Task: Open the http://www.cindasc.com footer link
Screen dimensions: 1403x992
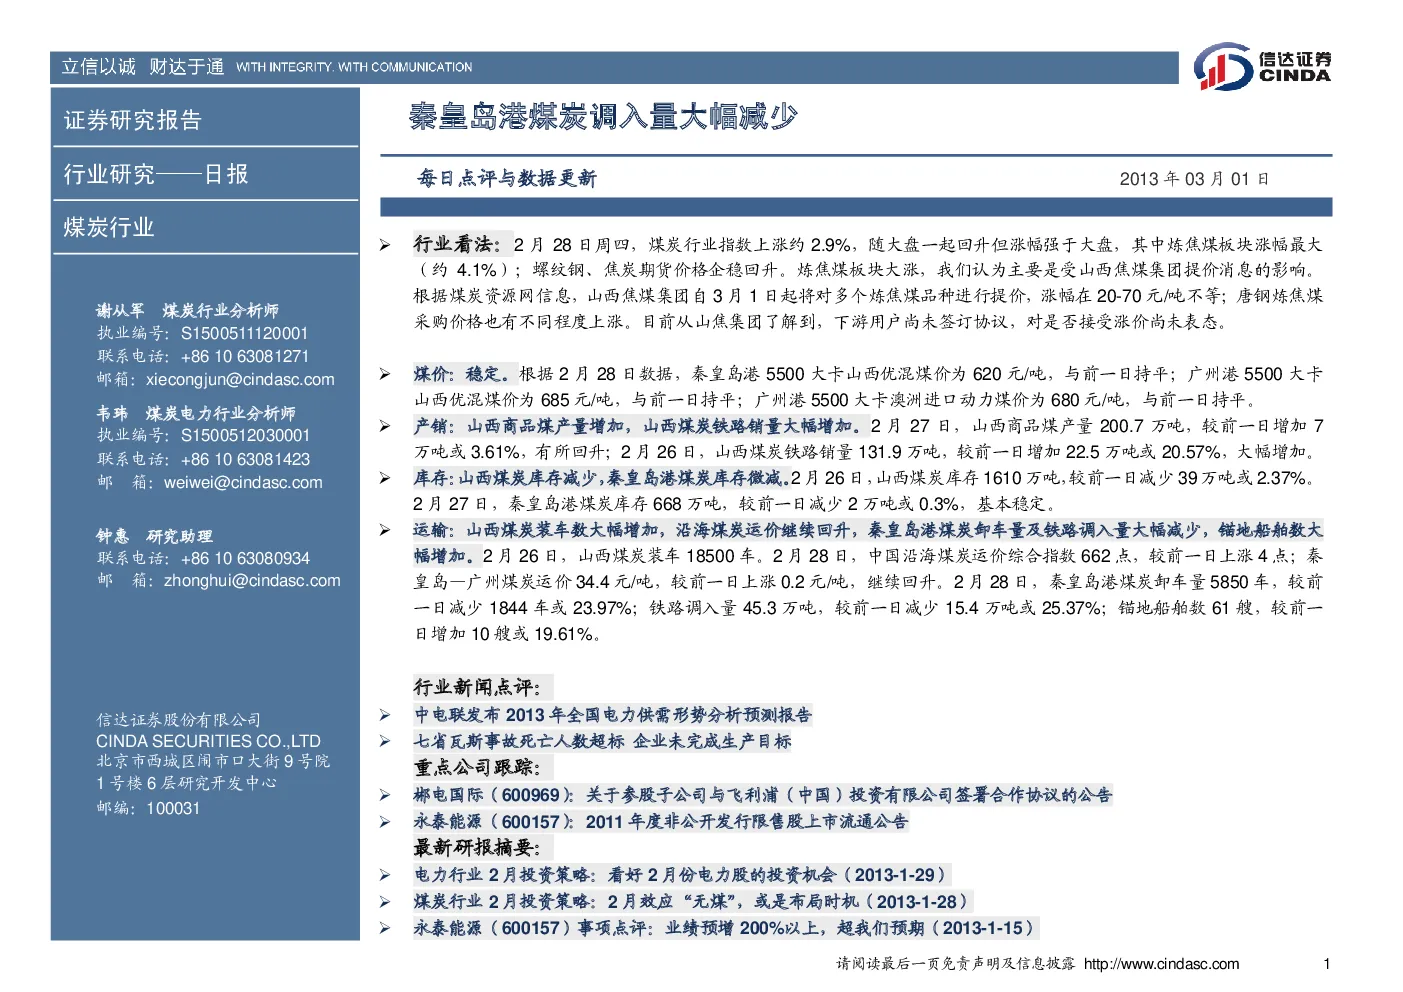Action: pyautogui.click(x=1161, y=964)
